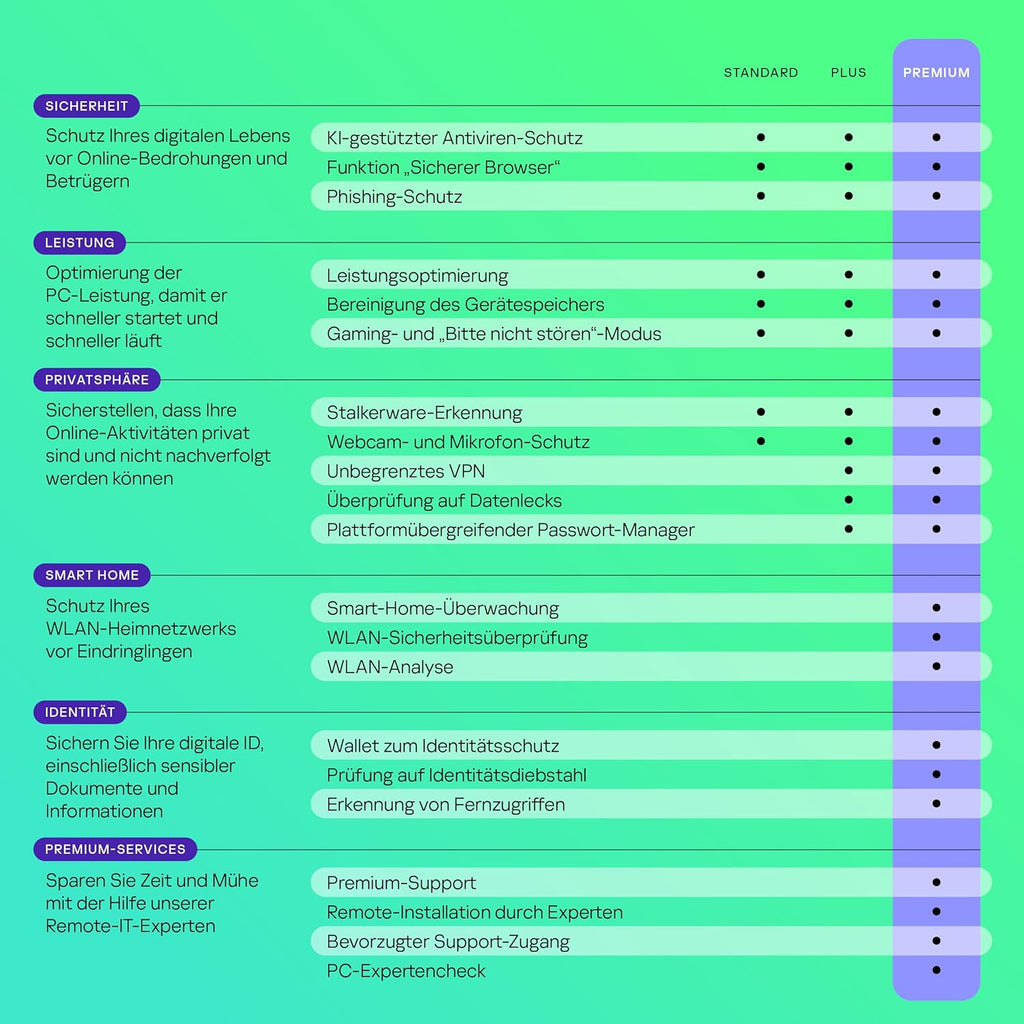
Task: Click the WLAN-Analyse feature label
Action: (x=390, y=667)
